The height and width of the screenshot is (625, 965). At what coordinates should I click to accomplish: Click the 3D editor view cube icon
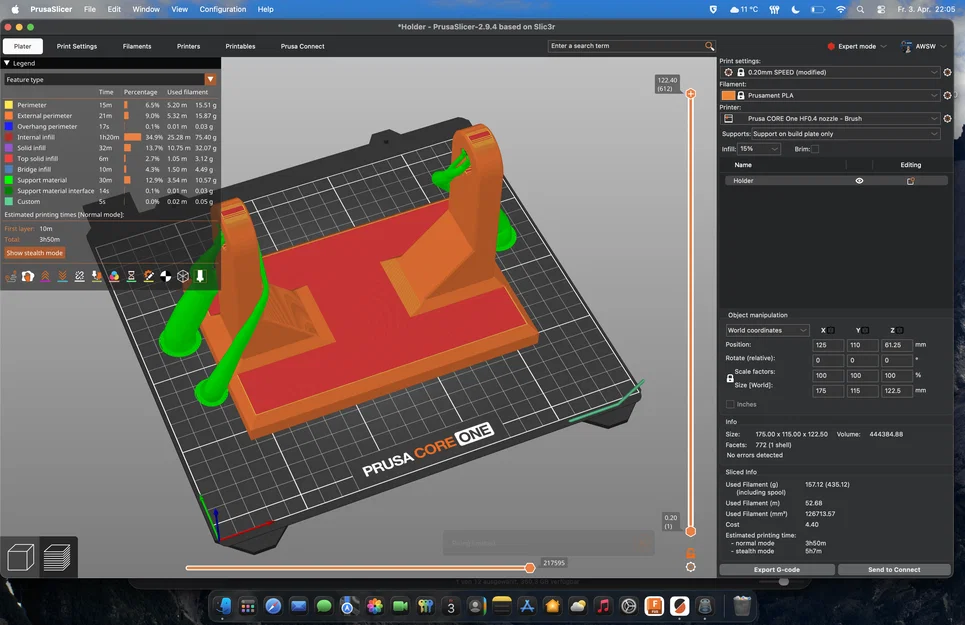(x=22, y=557)
